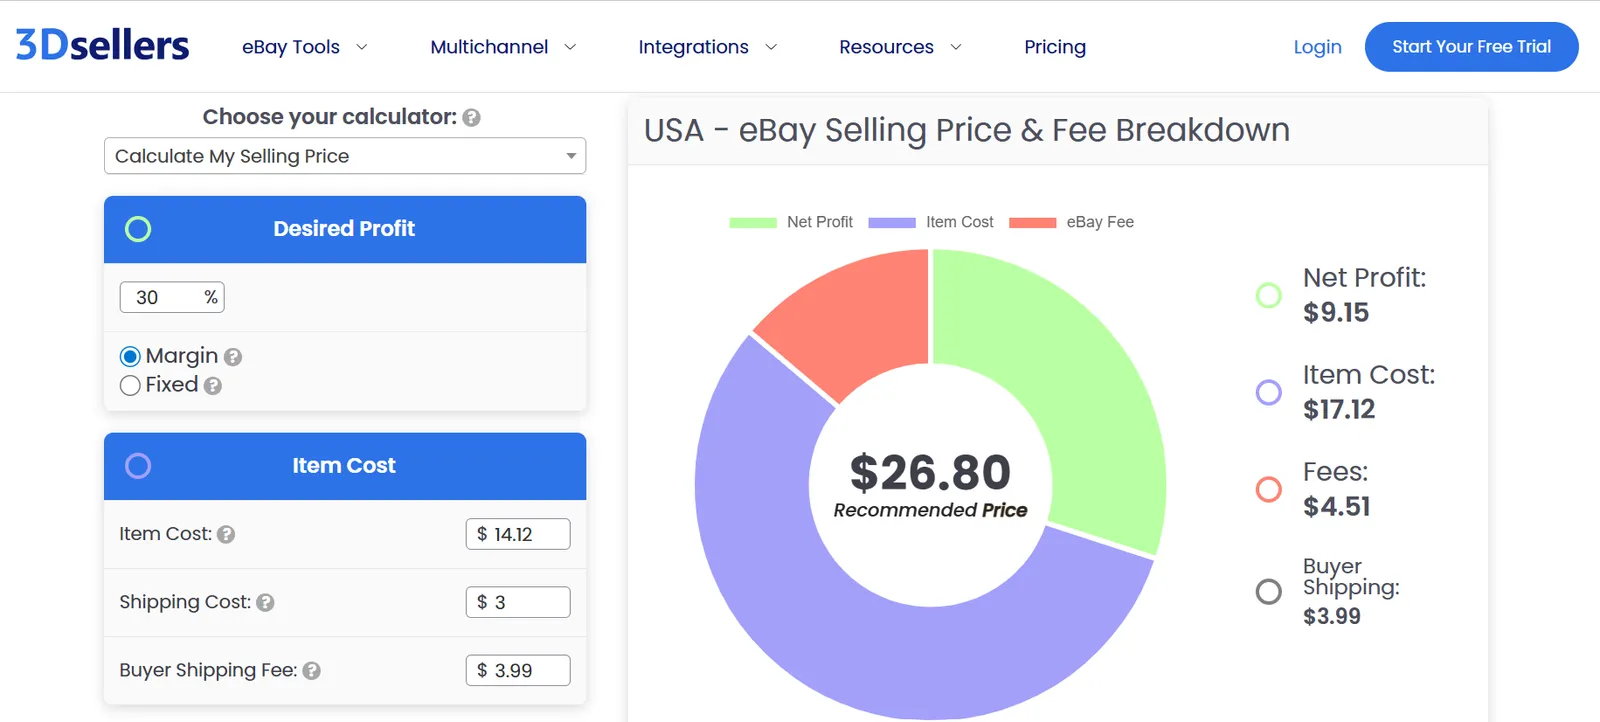Open the help tooltip beside Choose your calculator
This screenshot has width=1600, height=722.
471,117
